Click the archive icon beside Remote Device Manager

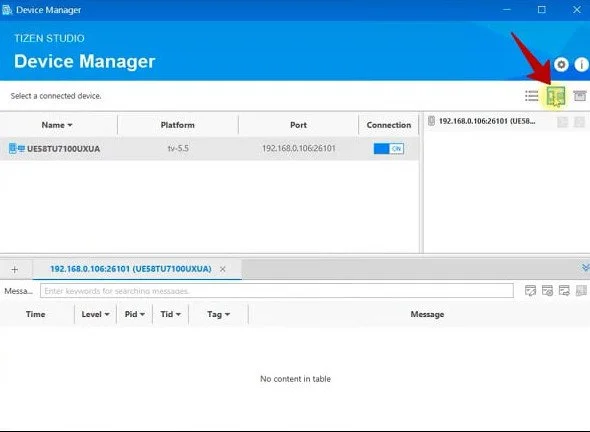click(579, 96)
